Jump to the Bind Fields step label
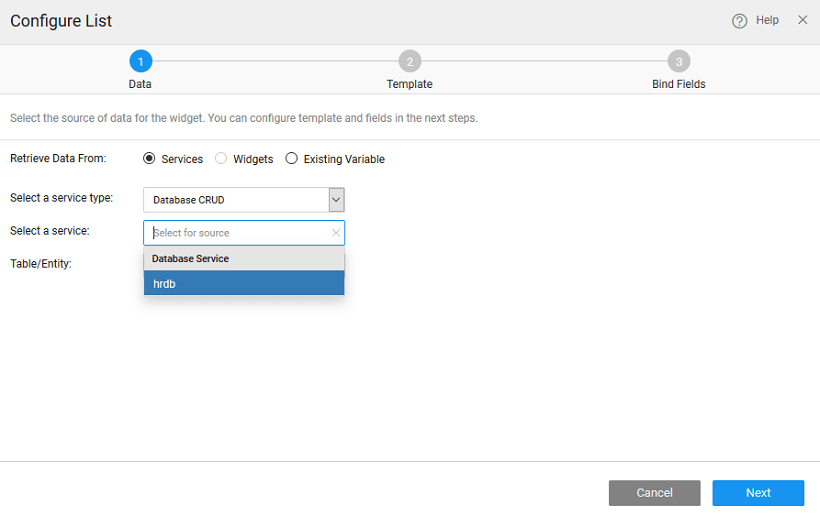Screen dimensions: 820x516 coord(678,85)
